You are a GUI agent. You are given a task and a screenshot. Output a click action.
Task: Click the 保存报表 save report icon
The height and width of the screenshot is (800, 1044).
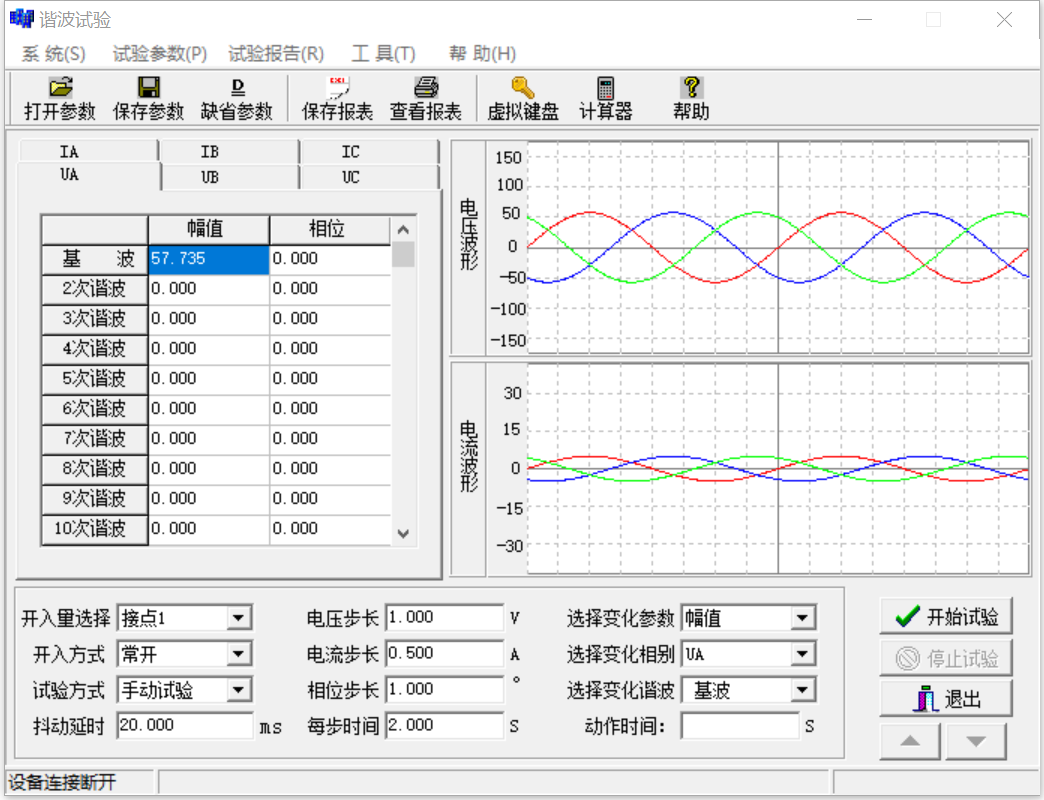pyautogui.click(x=336, y=98)
